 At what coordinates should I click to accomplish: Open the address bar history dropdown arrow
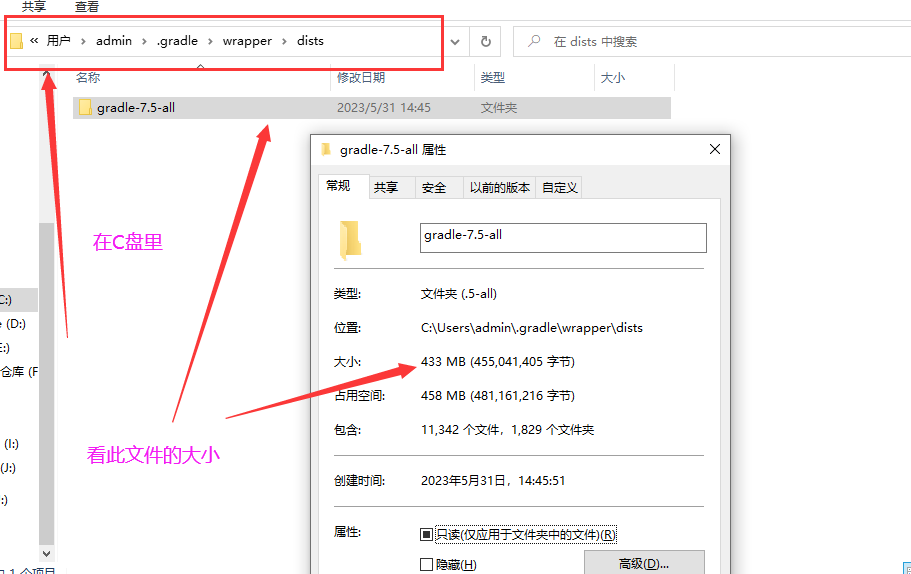click(x=455, y=42)
